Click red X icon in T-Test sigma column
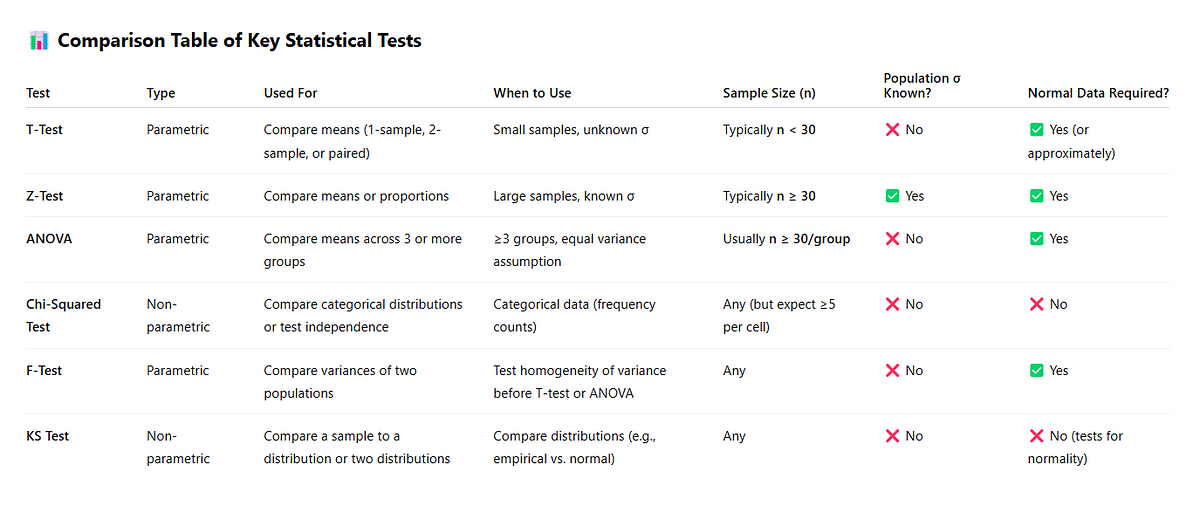Screen dimensions: 1200x525 point(892,130)
